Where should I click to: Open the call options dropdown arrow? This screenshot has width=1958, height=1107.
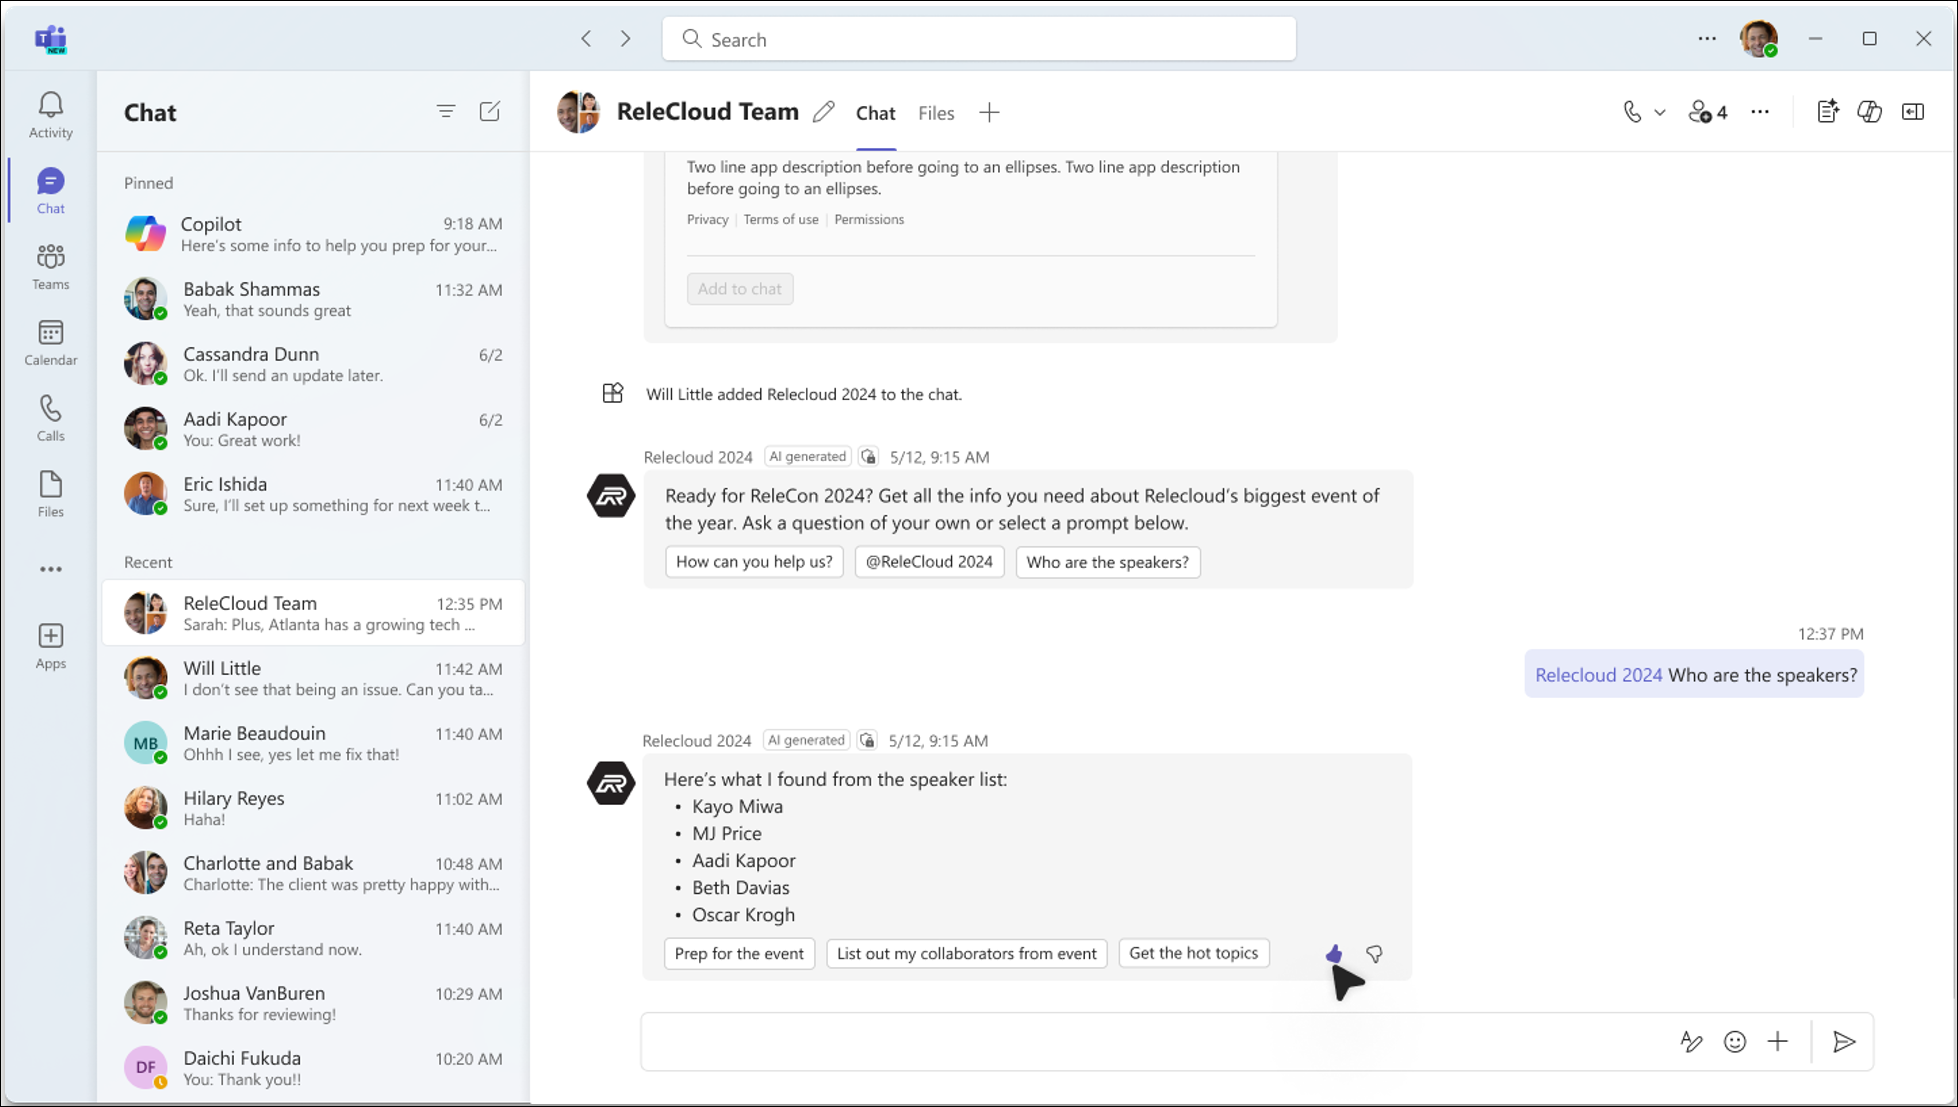point(1659,112)
